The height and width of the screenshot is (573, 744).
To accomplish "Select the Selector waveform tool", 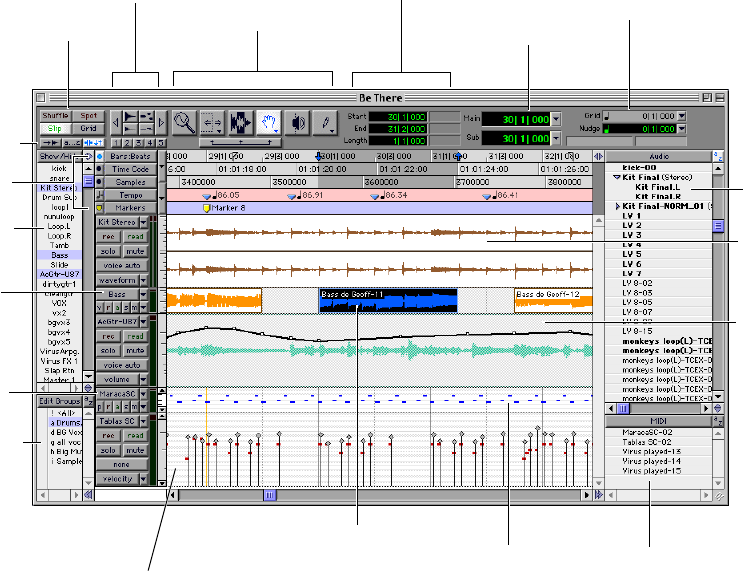I will point(241,123).
